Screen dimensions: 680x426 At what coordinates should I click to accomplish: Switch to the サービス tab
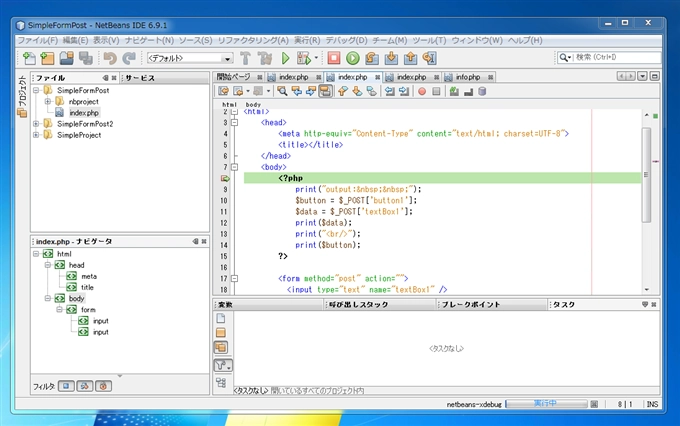[140, 78]
